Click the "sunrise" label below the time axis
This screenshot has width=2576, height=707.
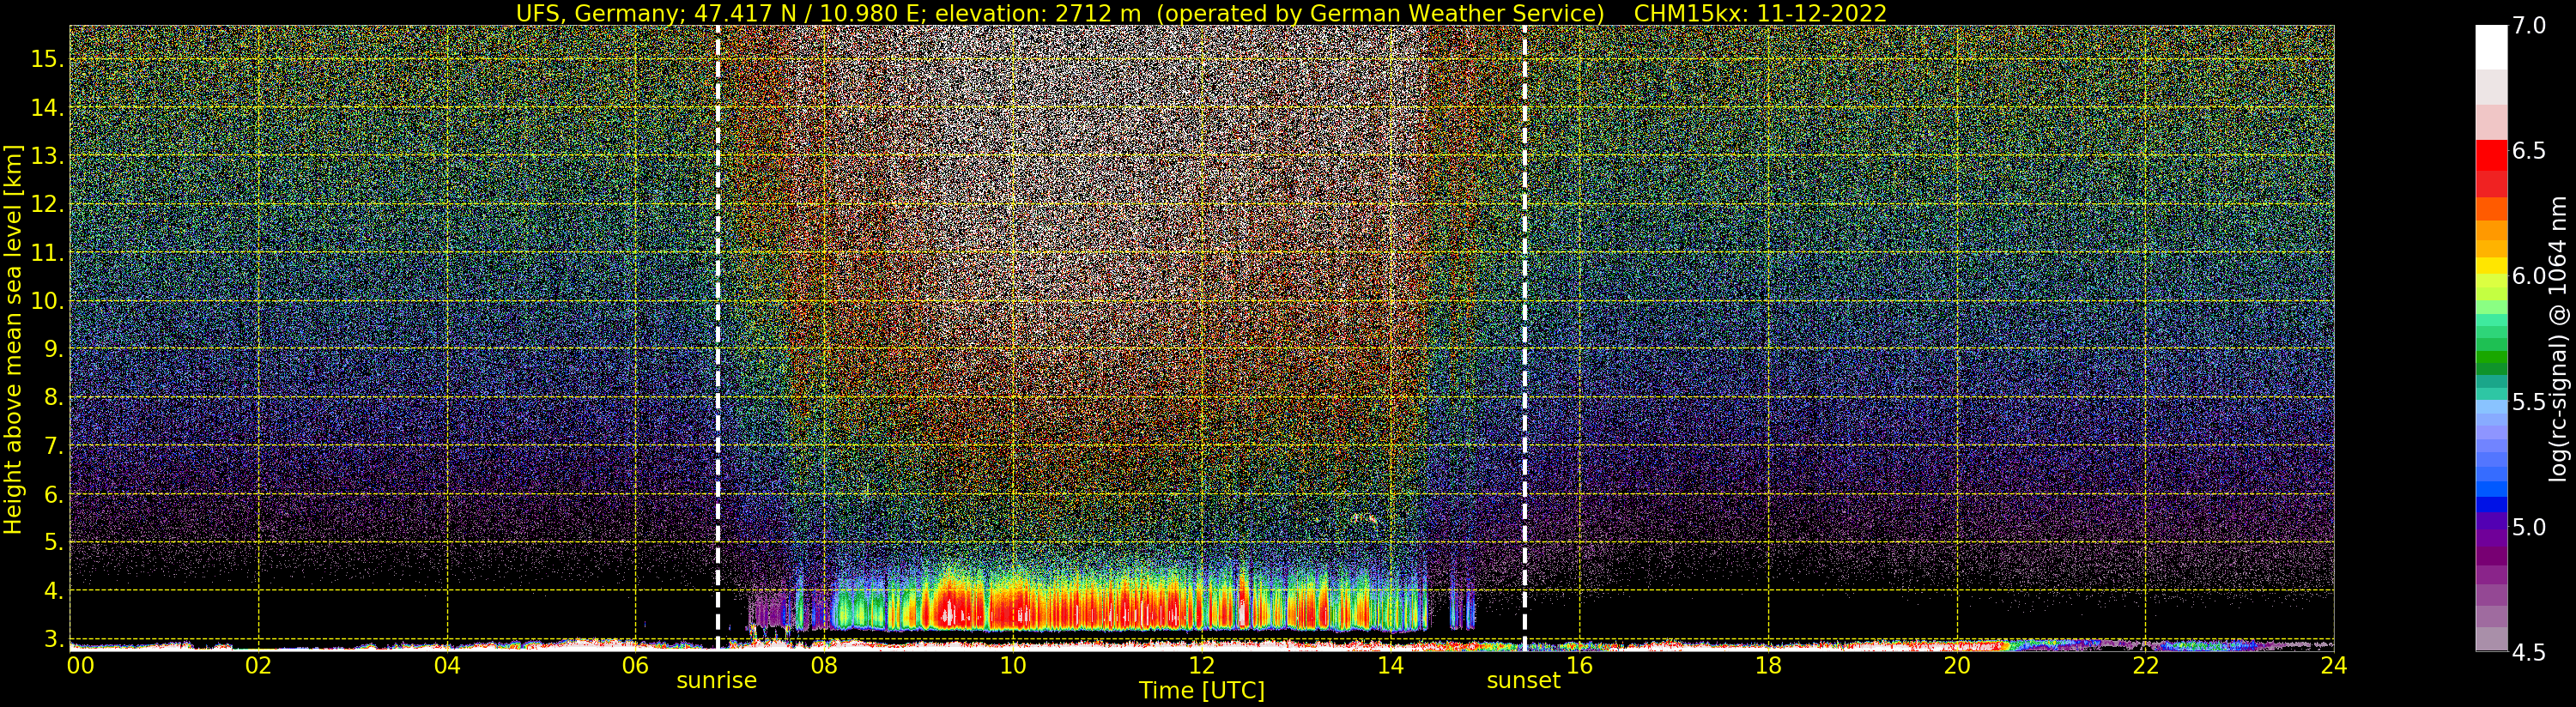(717, 681)
